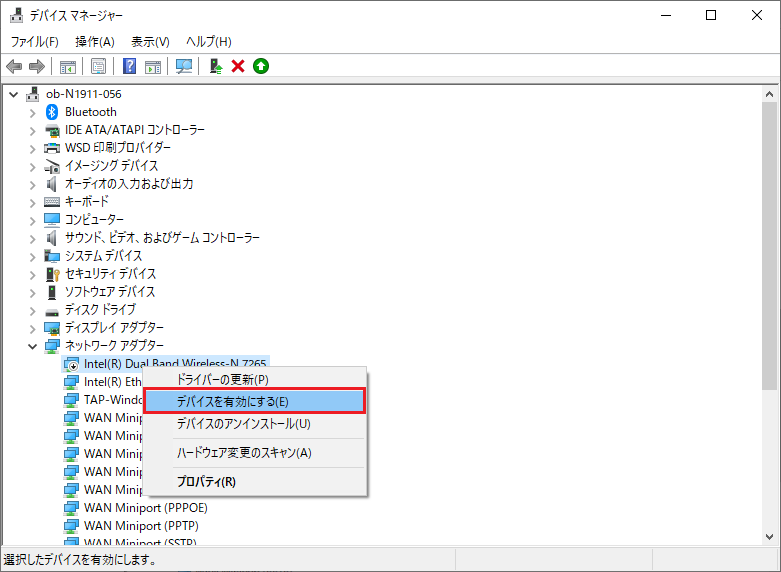Viewport: 781px width, 572px height.
Task: Select WAN Miniport (PPPOE) device
Action: point(145,508)
